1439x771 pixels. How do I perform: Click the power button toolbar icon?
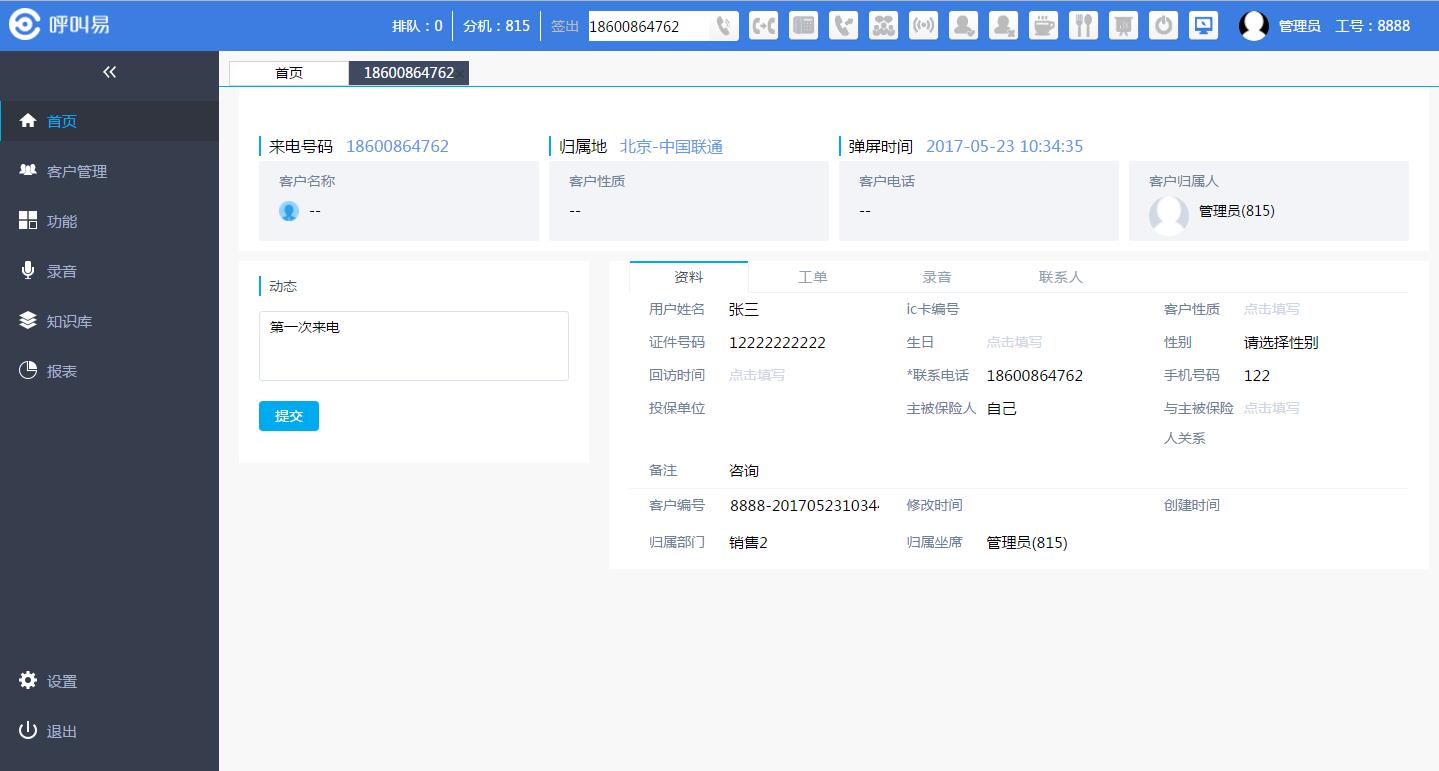click(x=1164, y=26)
